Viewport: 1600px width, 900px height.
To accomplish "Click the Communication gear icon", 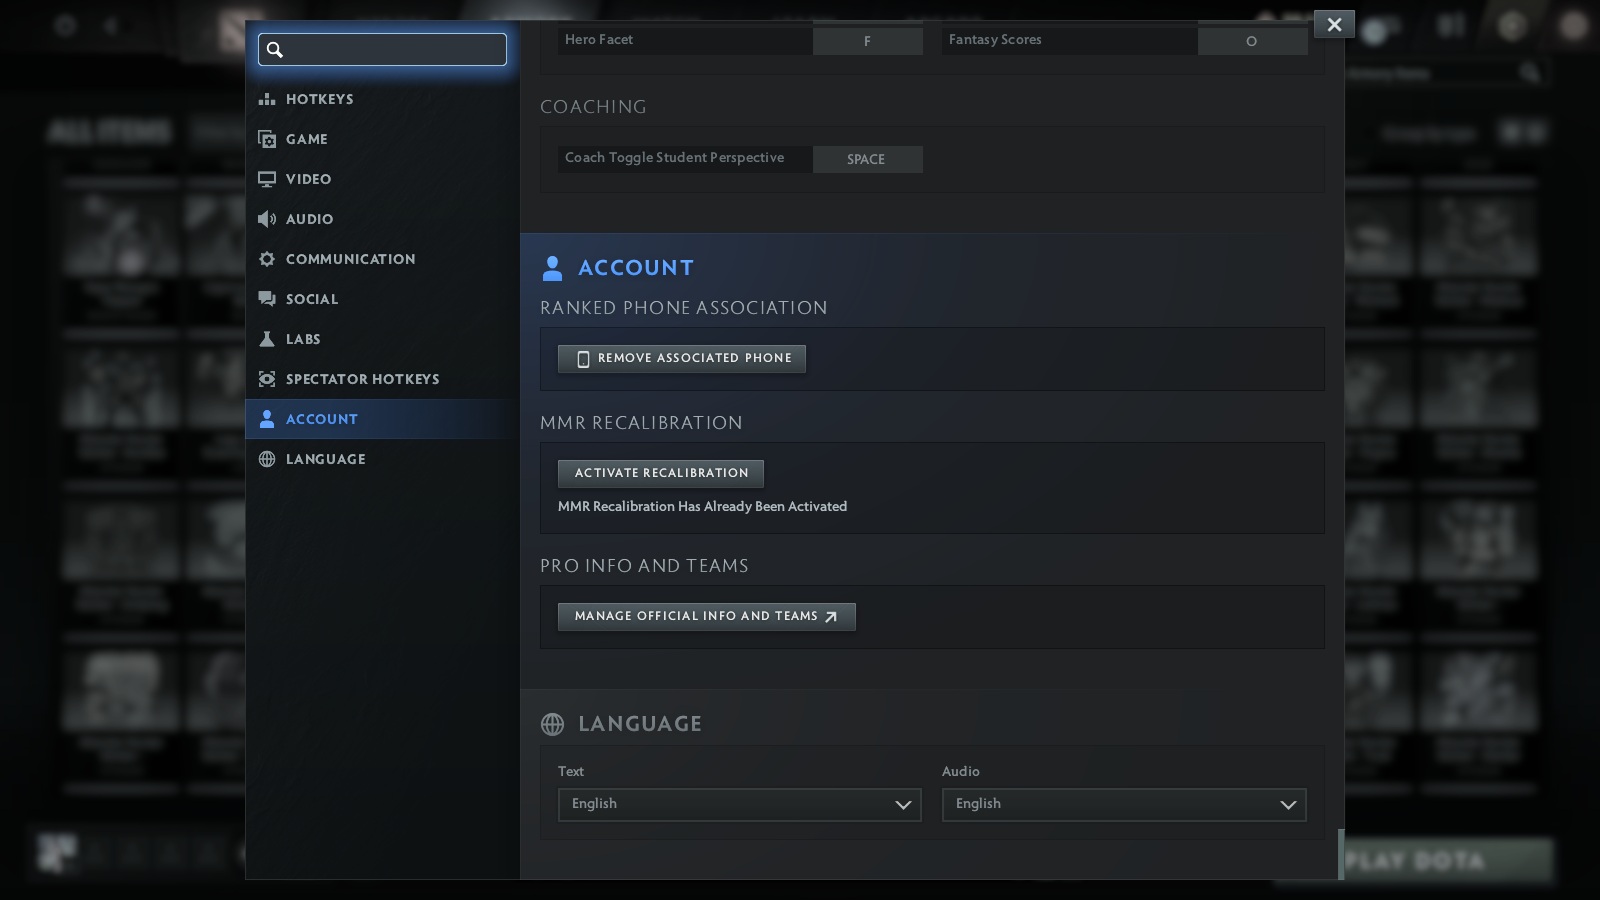I will click(267, 259).
